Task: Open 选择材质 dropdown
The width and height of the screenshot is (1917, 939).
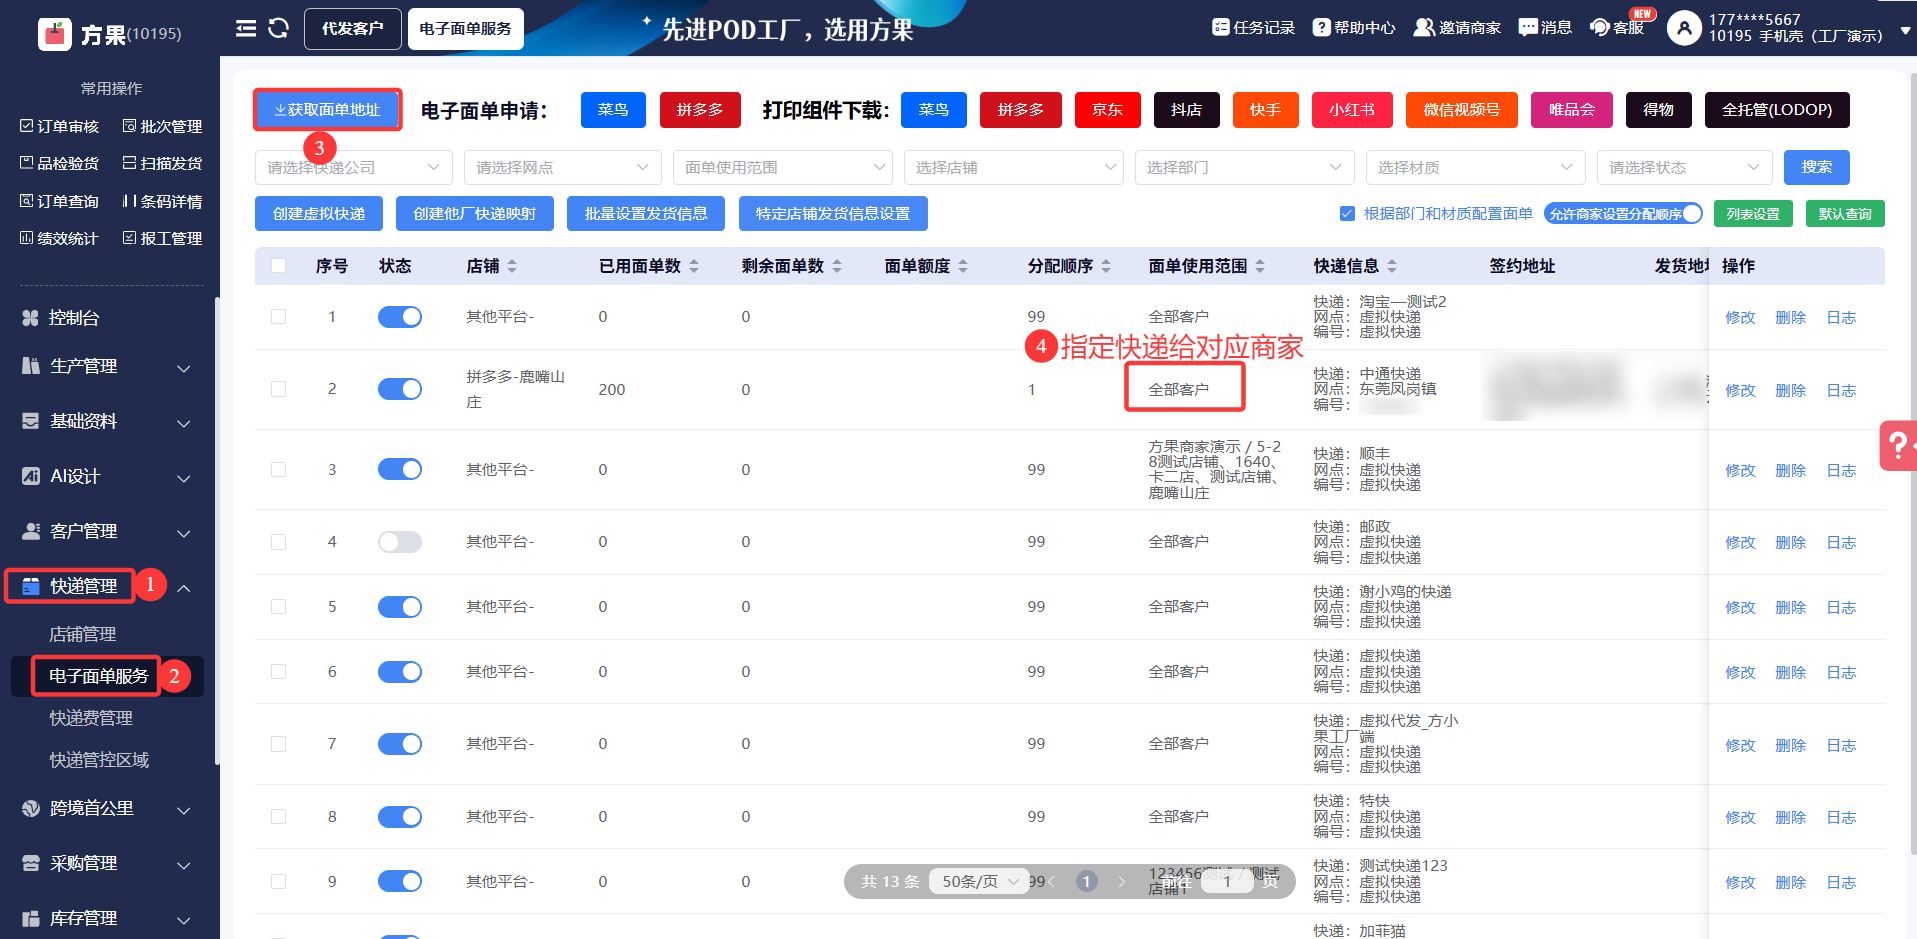Action: (x=1476, y=167)
